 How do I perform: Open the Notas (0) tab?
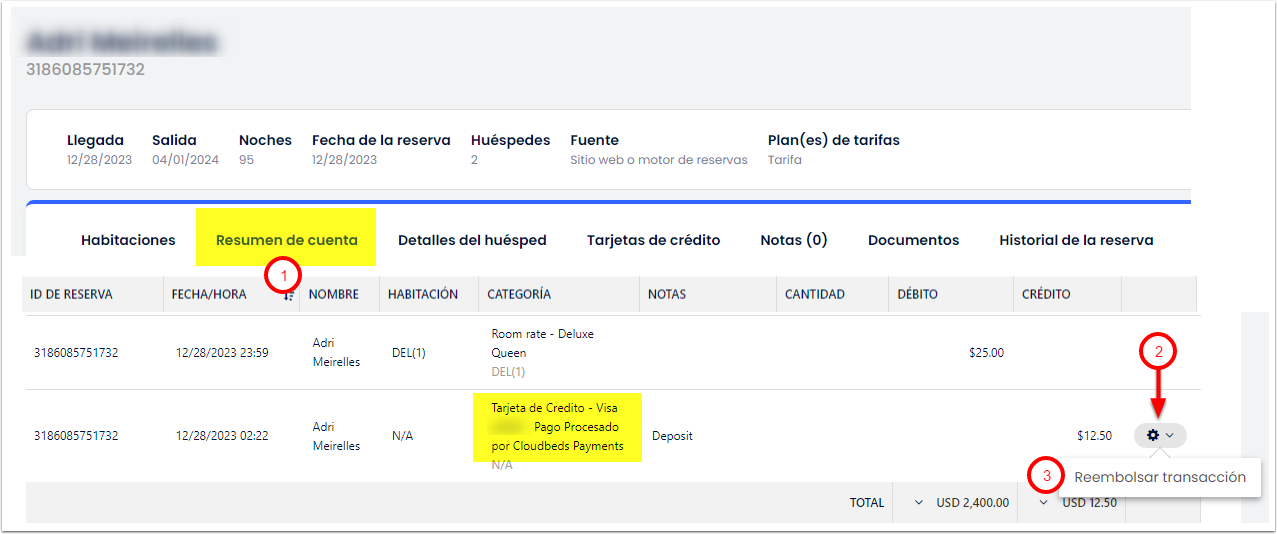pyautogui.click(x=793, y=240)
